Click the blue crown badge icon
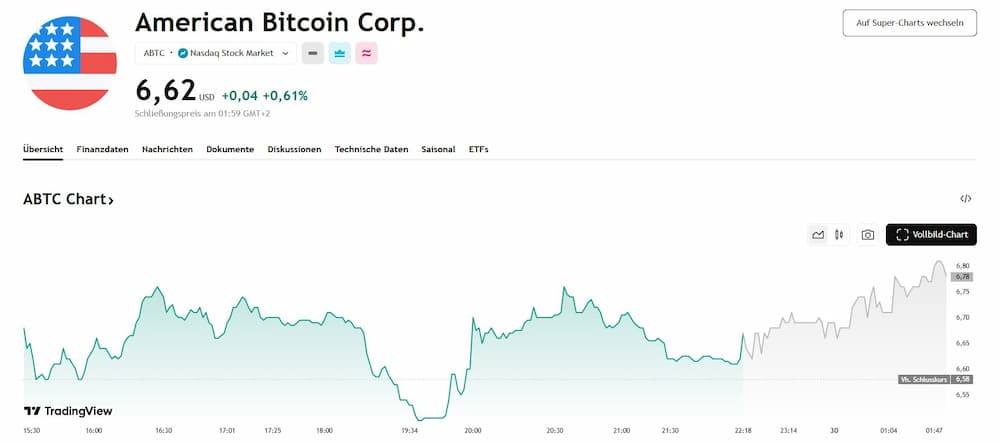Image resolution: width=1000 pixels, height=443 pixels. (340, 53)
